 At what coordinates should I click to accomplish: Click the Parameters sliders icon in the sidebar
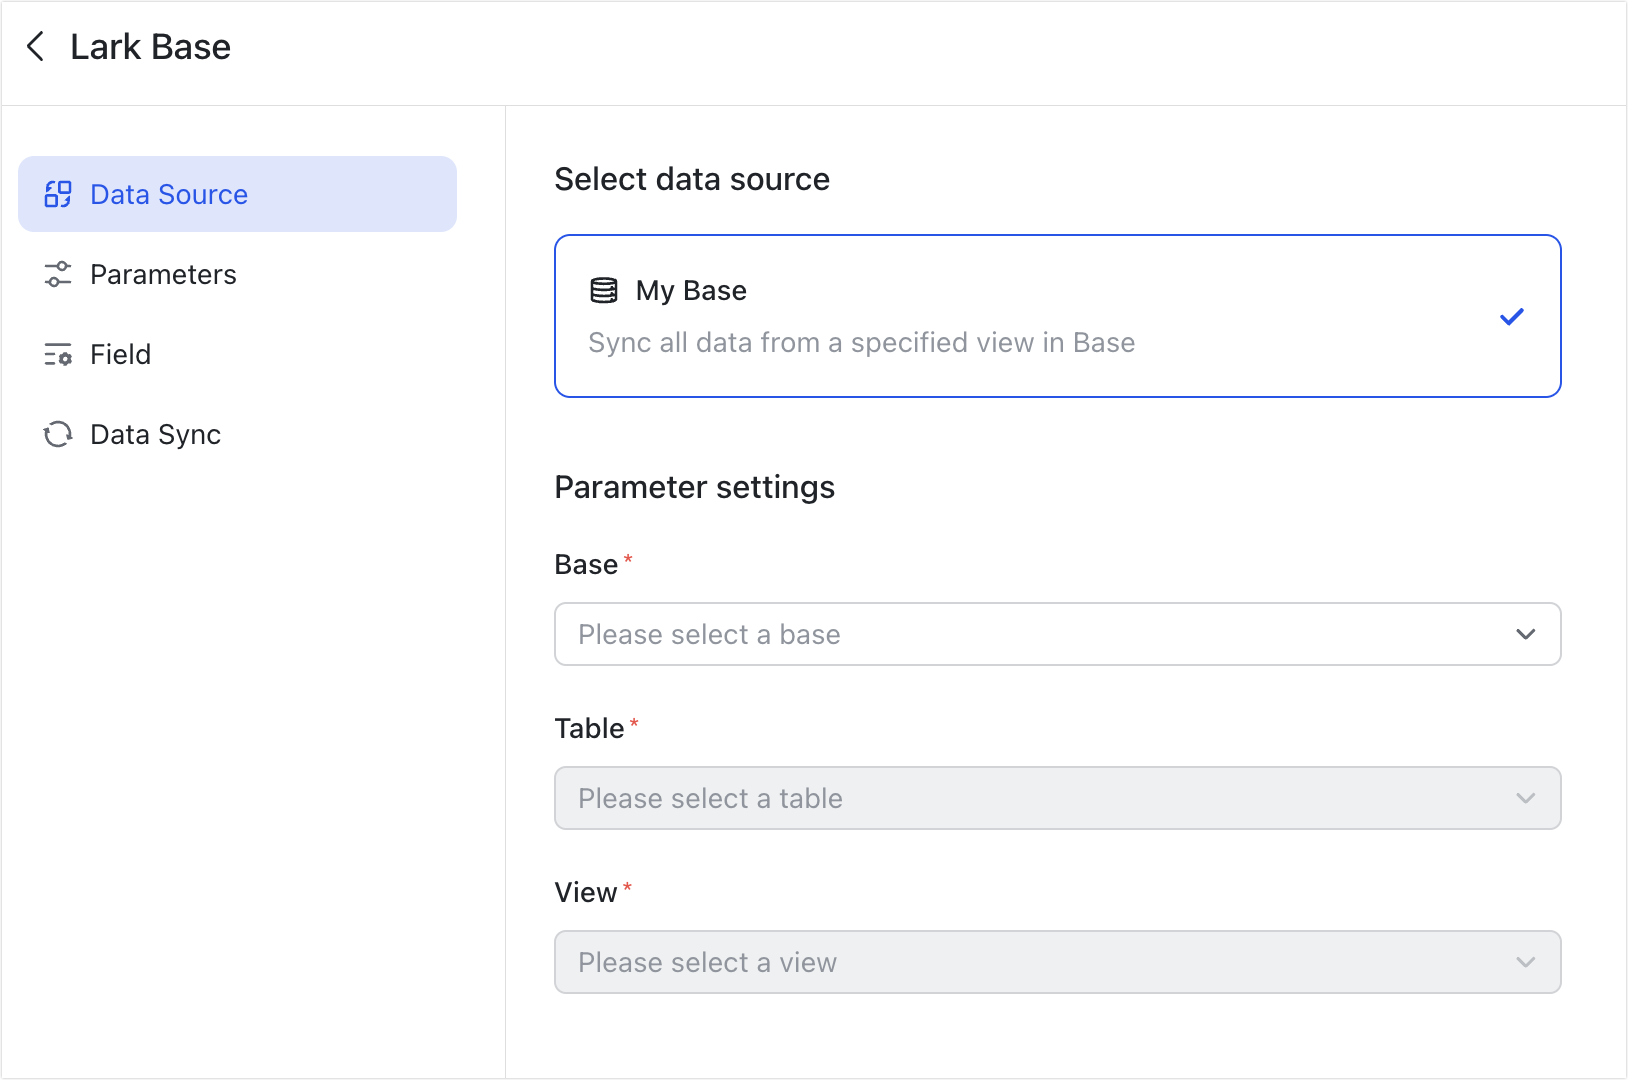(x=58, y=274)
